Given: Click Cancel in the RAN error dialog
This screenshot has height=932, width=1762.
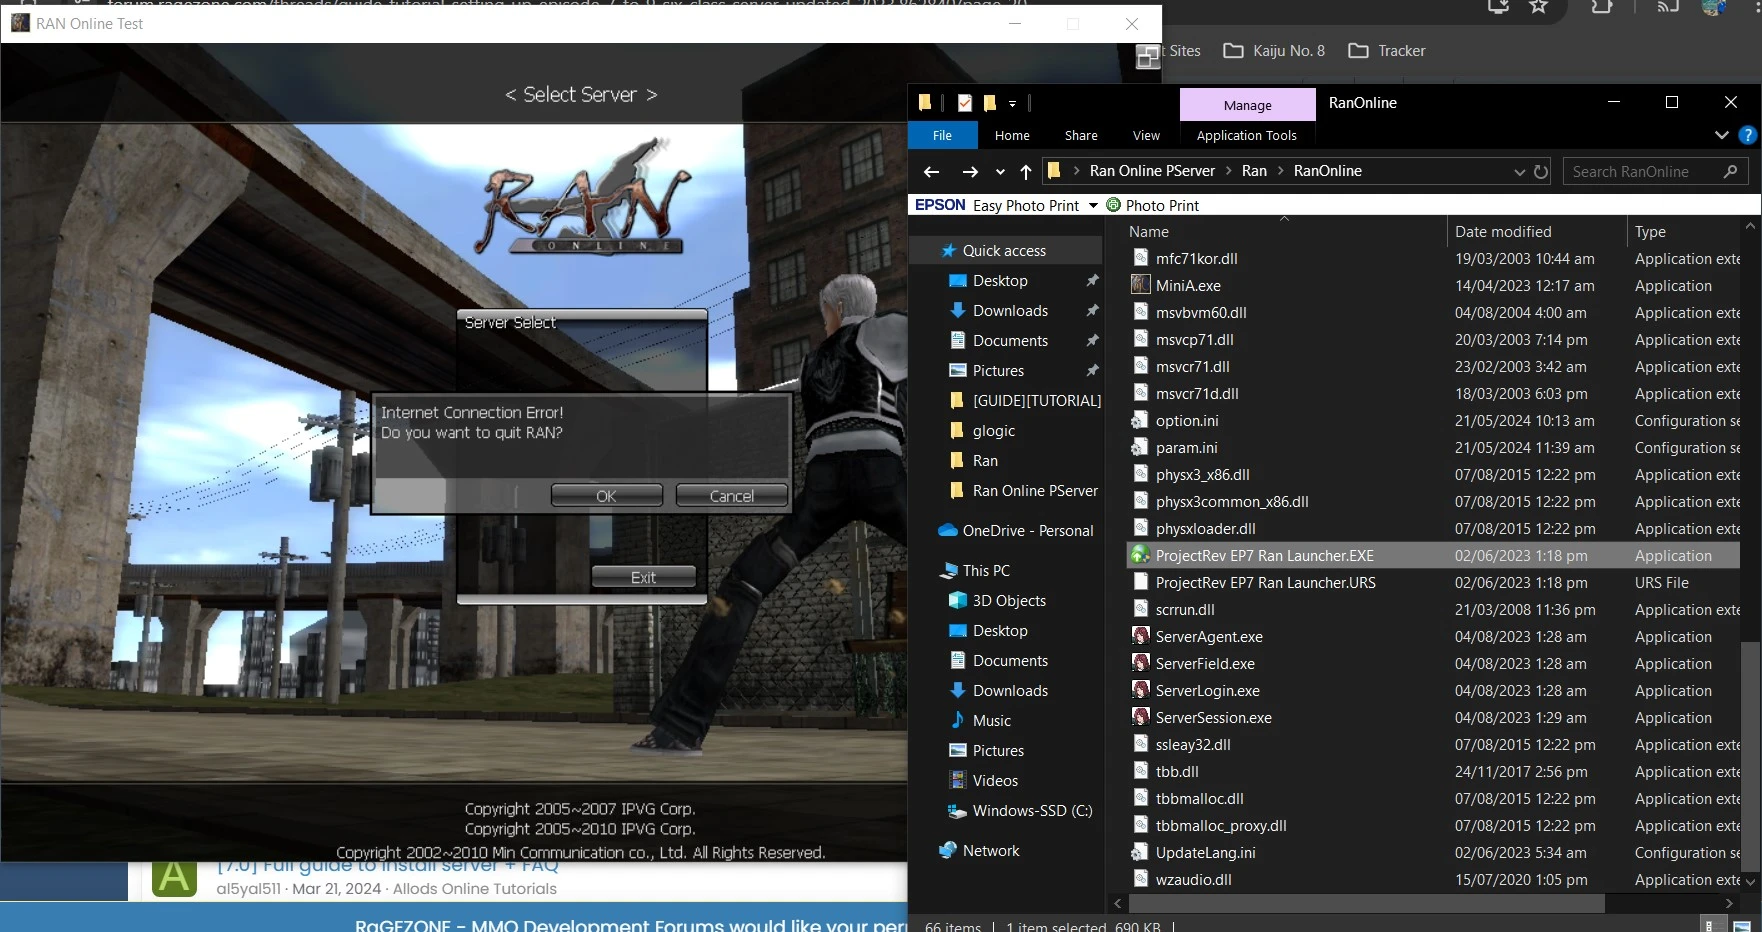Looking at the screenshot, I should 731,496.
